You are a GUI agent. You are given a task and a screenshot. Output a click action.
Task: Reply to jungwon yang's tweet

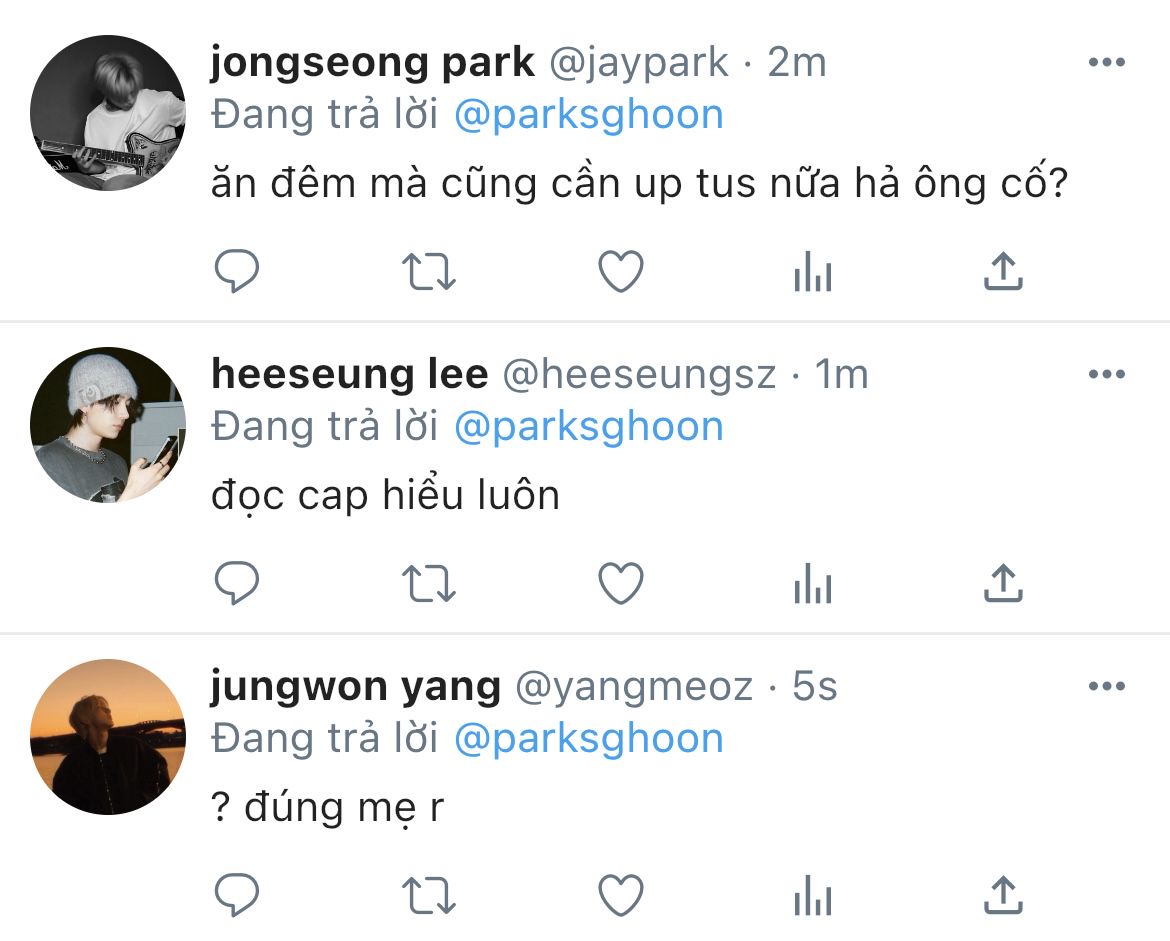pos(237,895)
